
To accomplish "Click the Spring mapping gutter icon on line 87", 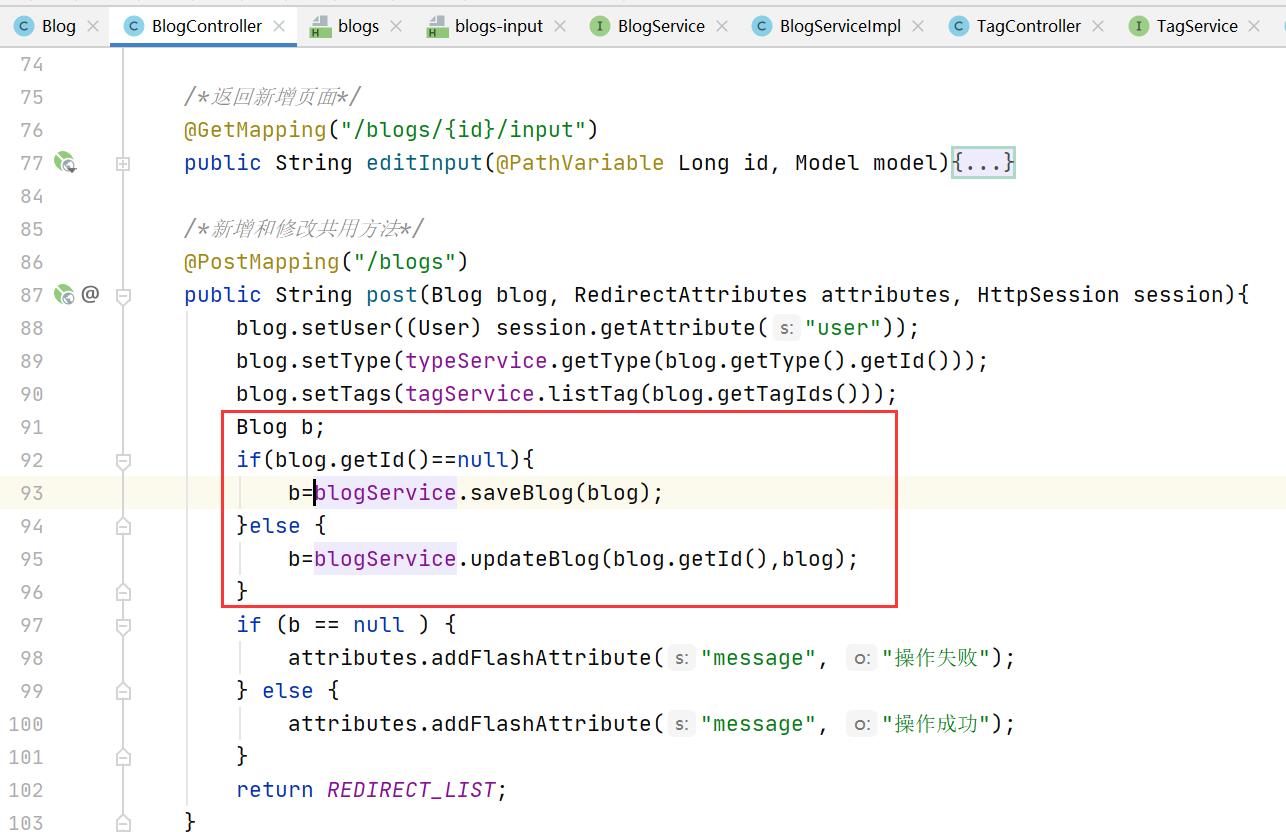I will [65, 294].
